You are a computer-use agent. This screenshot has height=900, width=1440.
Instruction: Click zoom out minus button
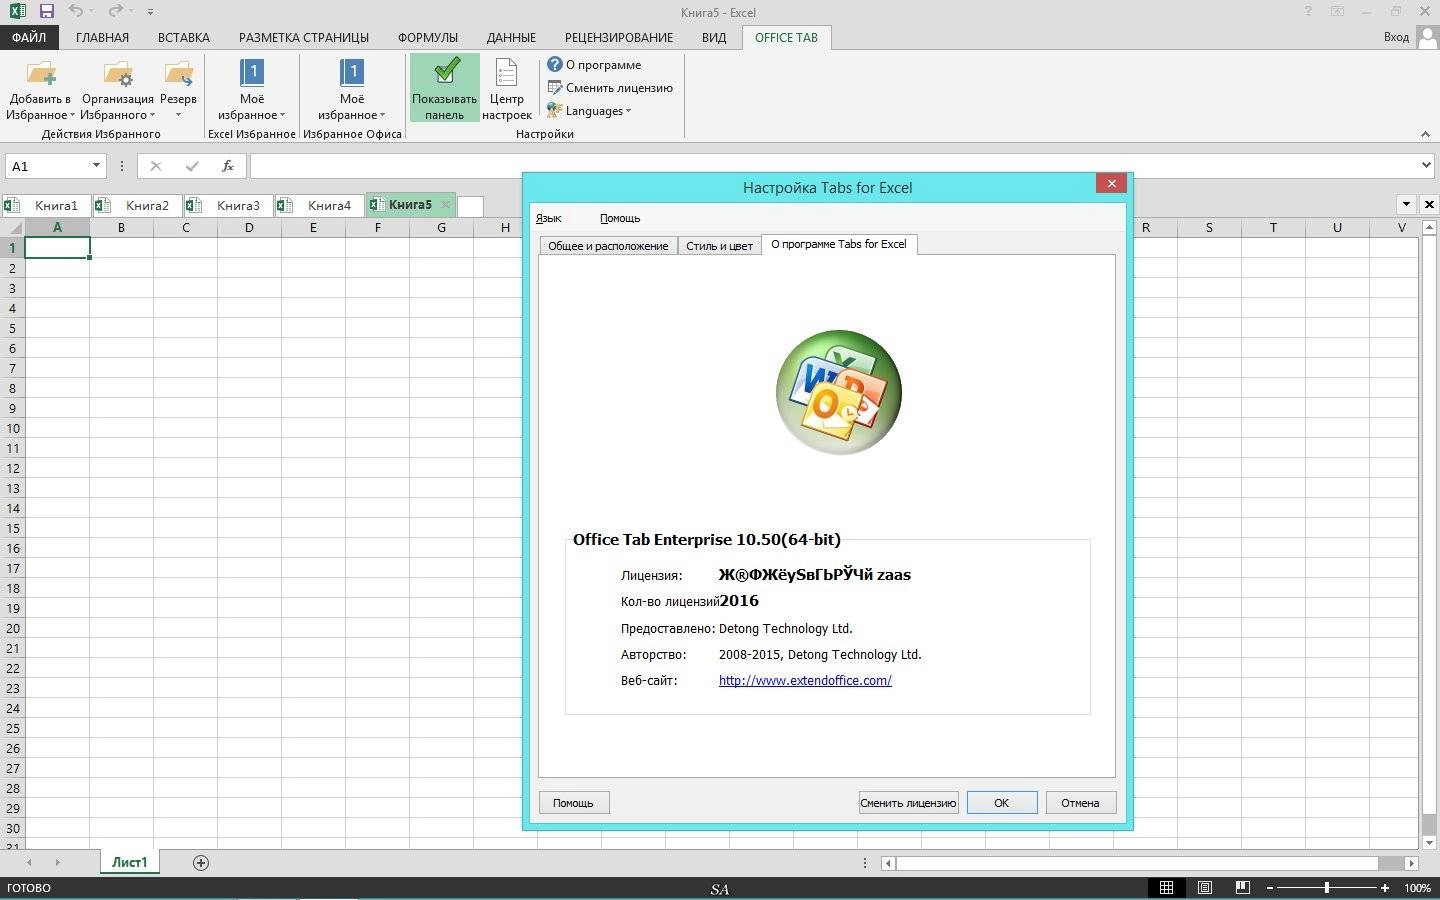coord(1270,887)
